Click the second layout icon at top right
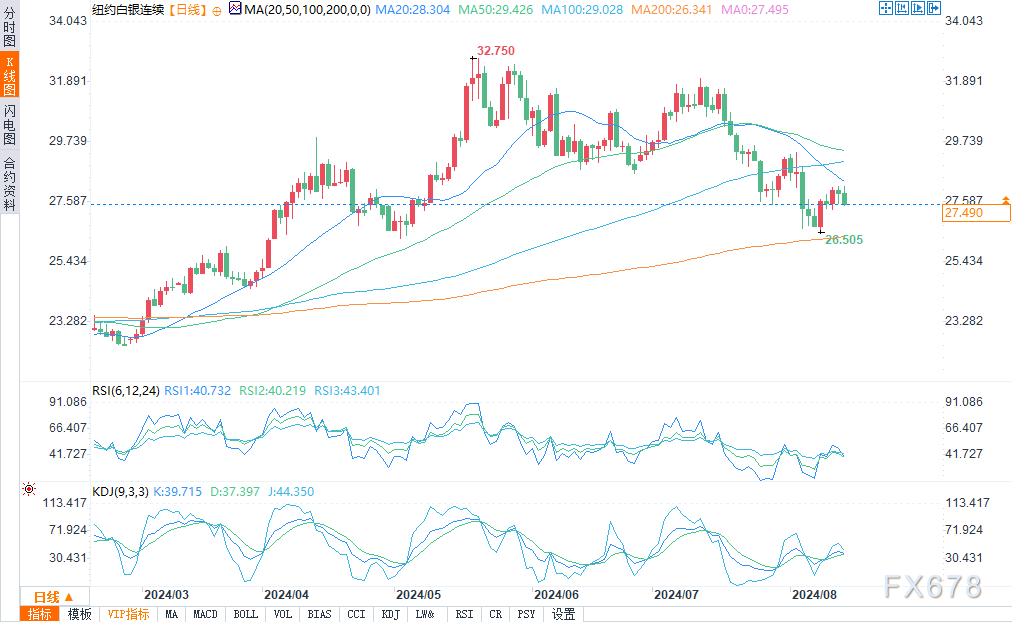This screenshot has height=622, width=1012. click(x=900, y=8)
